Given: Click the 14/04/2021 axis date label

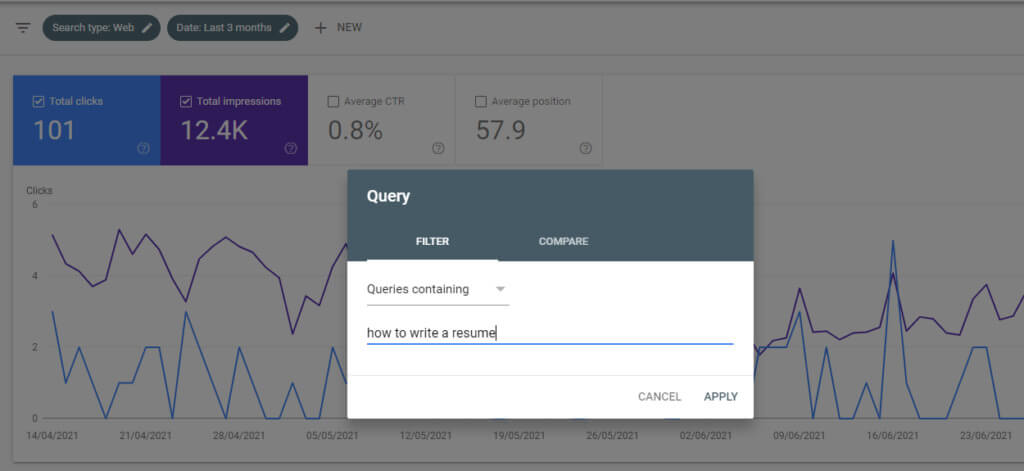Looking at the screenshot, I should click(x=52, y=435).
